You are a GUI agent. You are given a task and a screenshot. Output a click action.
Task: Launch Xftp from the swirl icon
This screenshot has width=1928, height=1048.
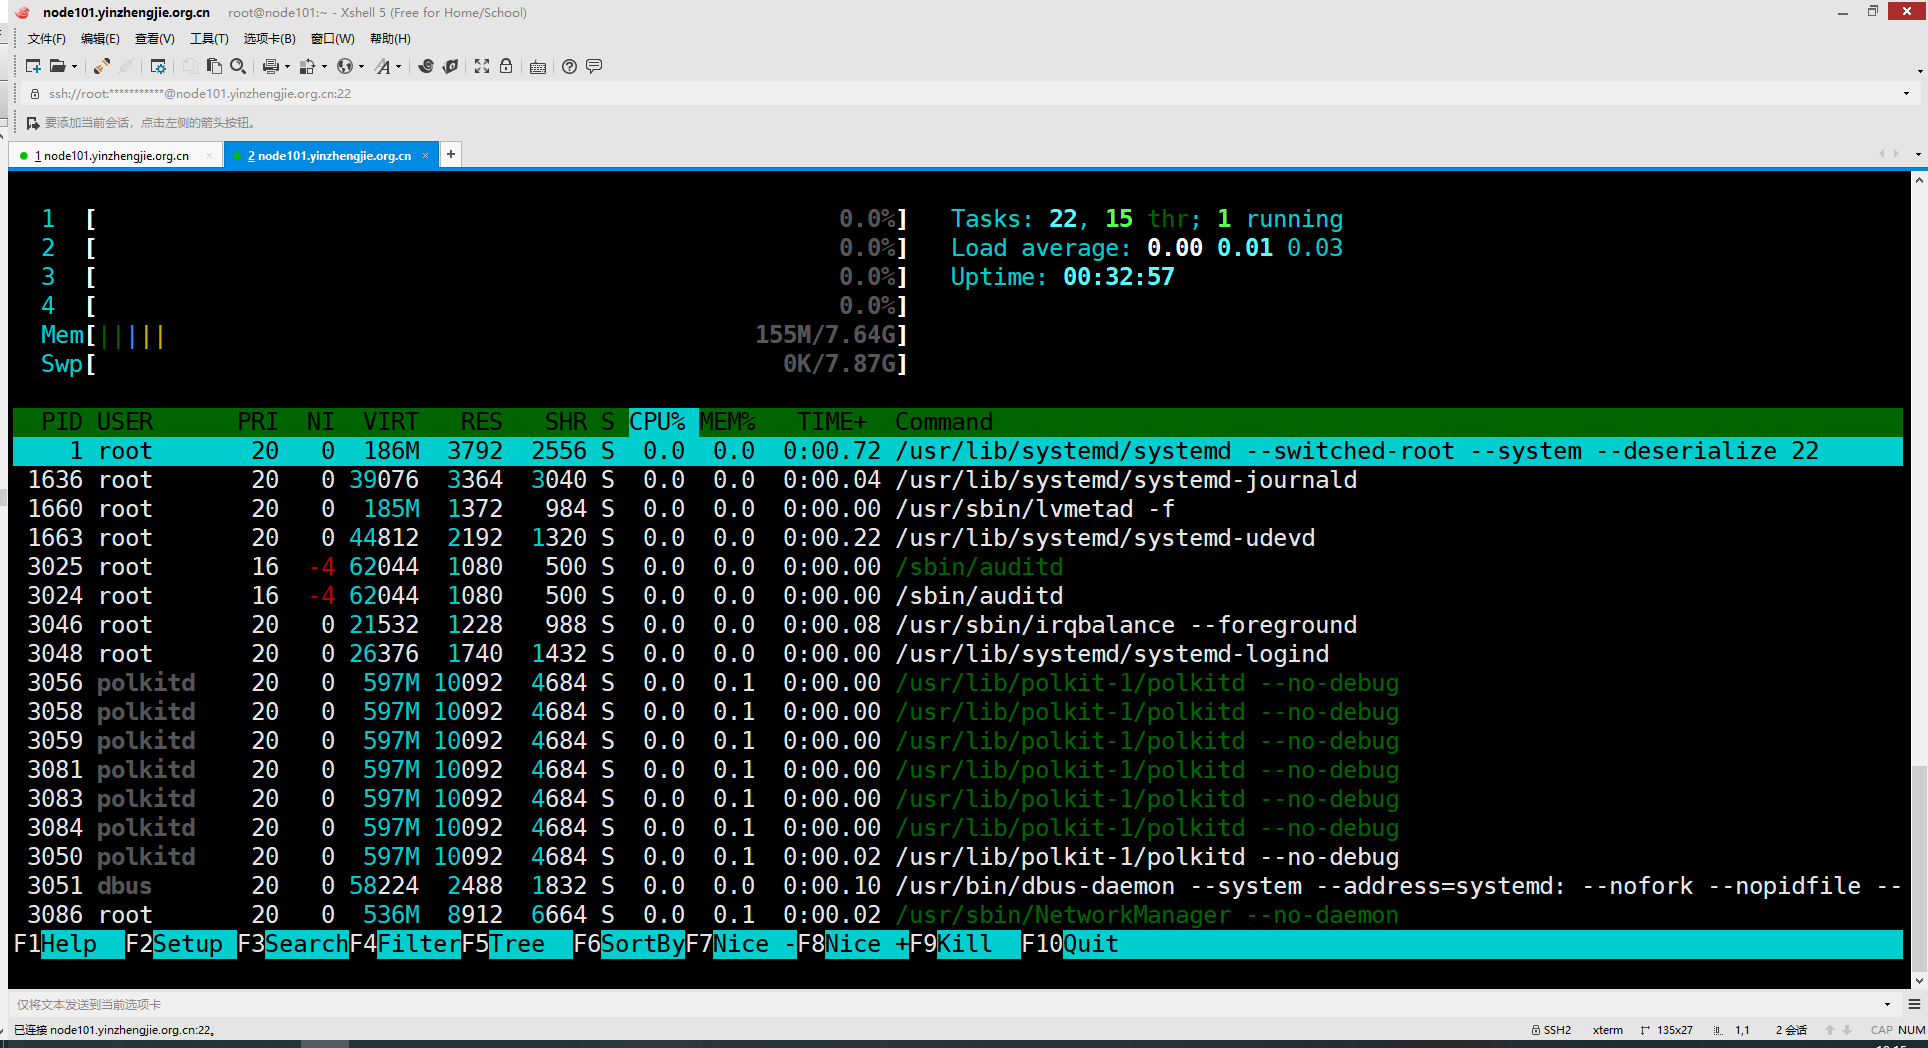tap(426, 66)
